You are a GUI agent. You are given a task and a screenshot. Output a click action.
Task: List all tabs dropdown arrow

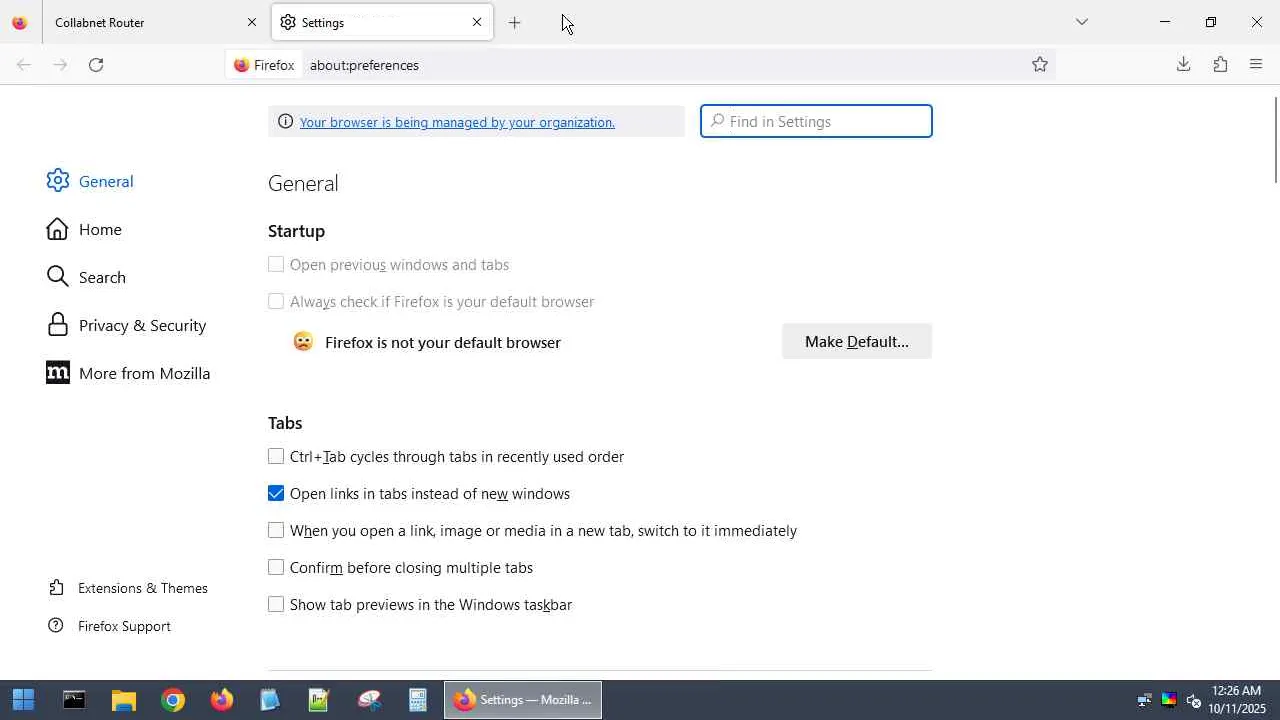(x=1082, y=22)
